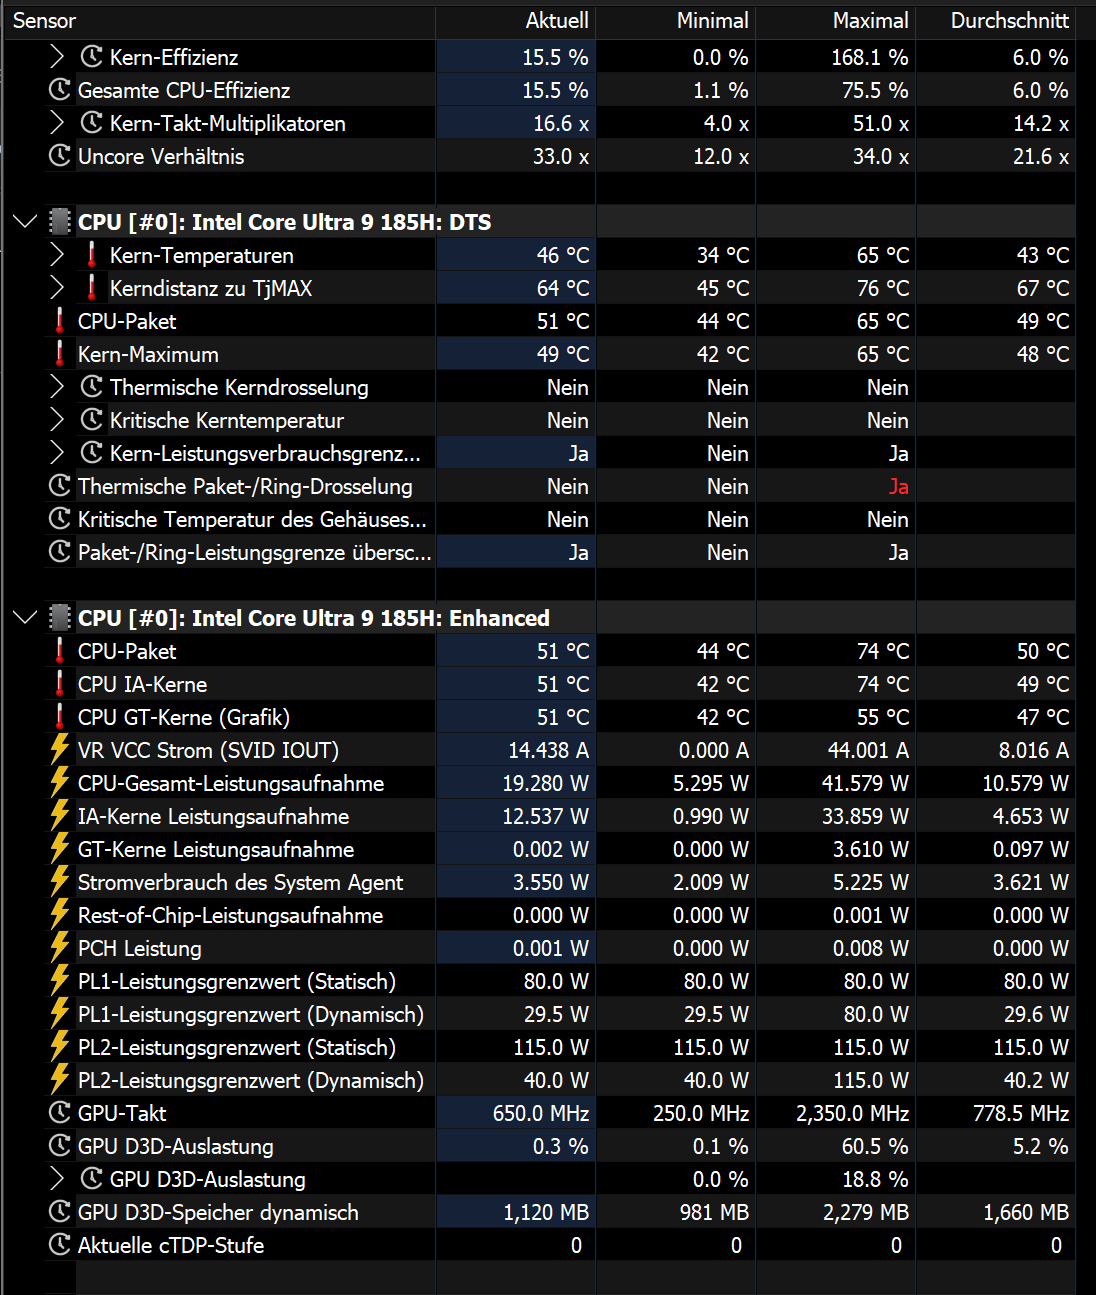Click thermometer icon of Kern-Temperaturen

[92, 255]
